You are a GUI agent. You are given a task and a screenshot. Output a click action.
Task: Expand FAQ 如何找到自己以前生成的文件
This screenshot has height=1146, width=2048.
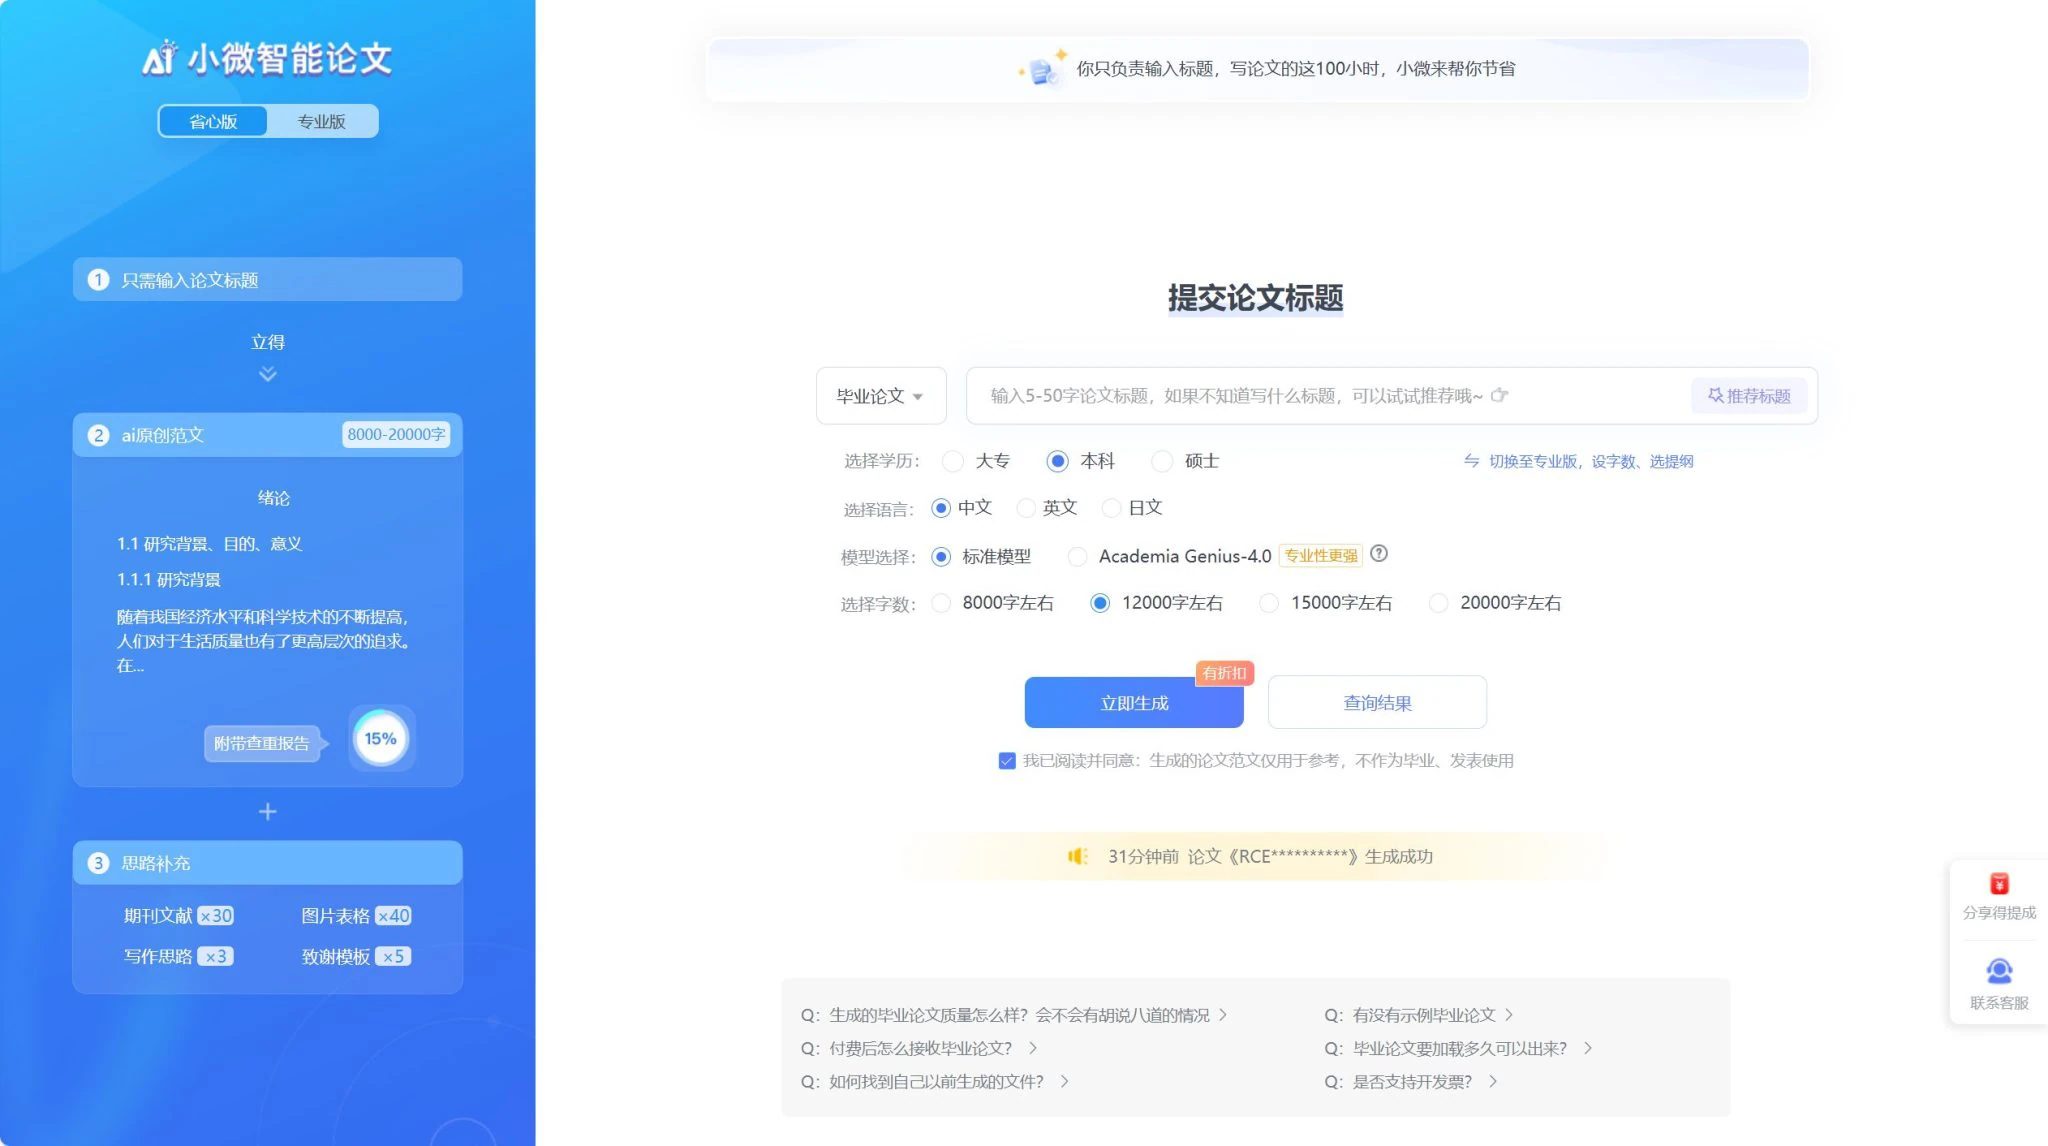pyautogui.click(x=935, y=1081)
